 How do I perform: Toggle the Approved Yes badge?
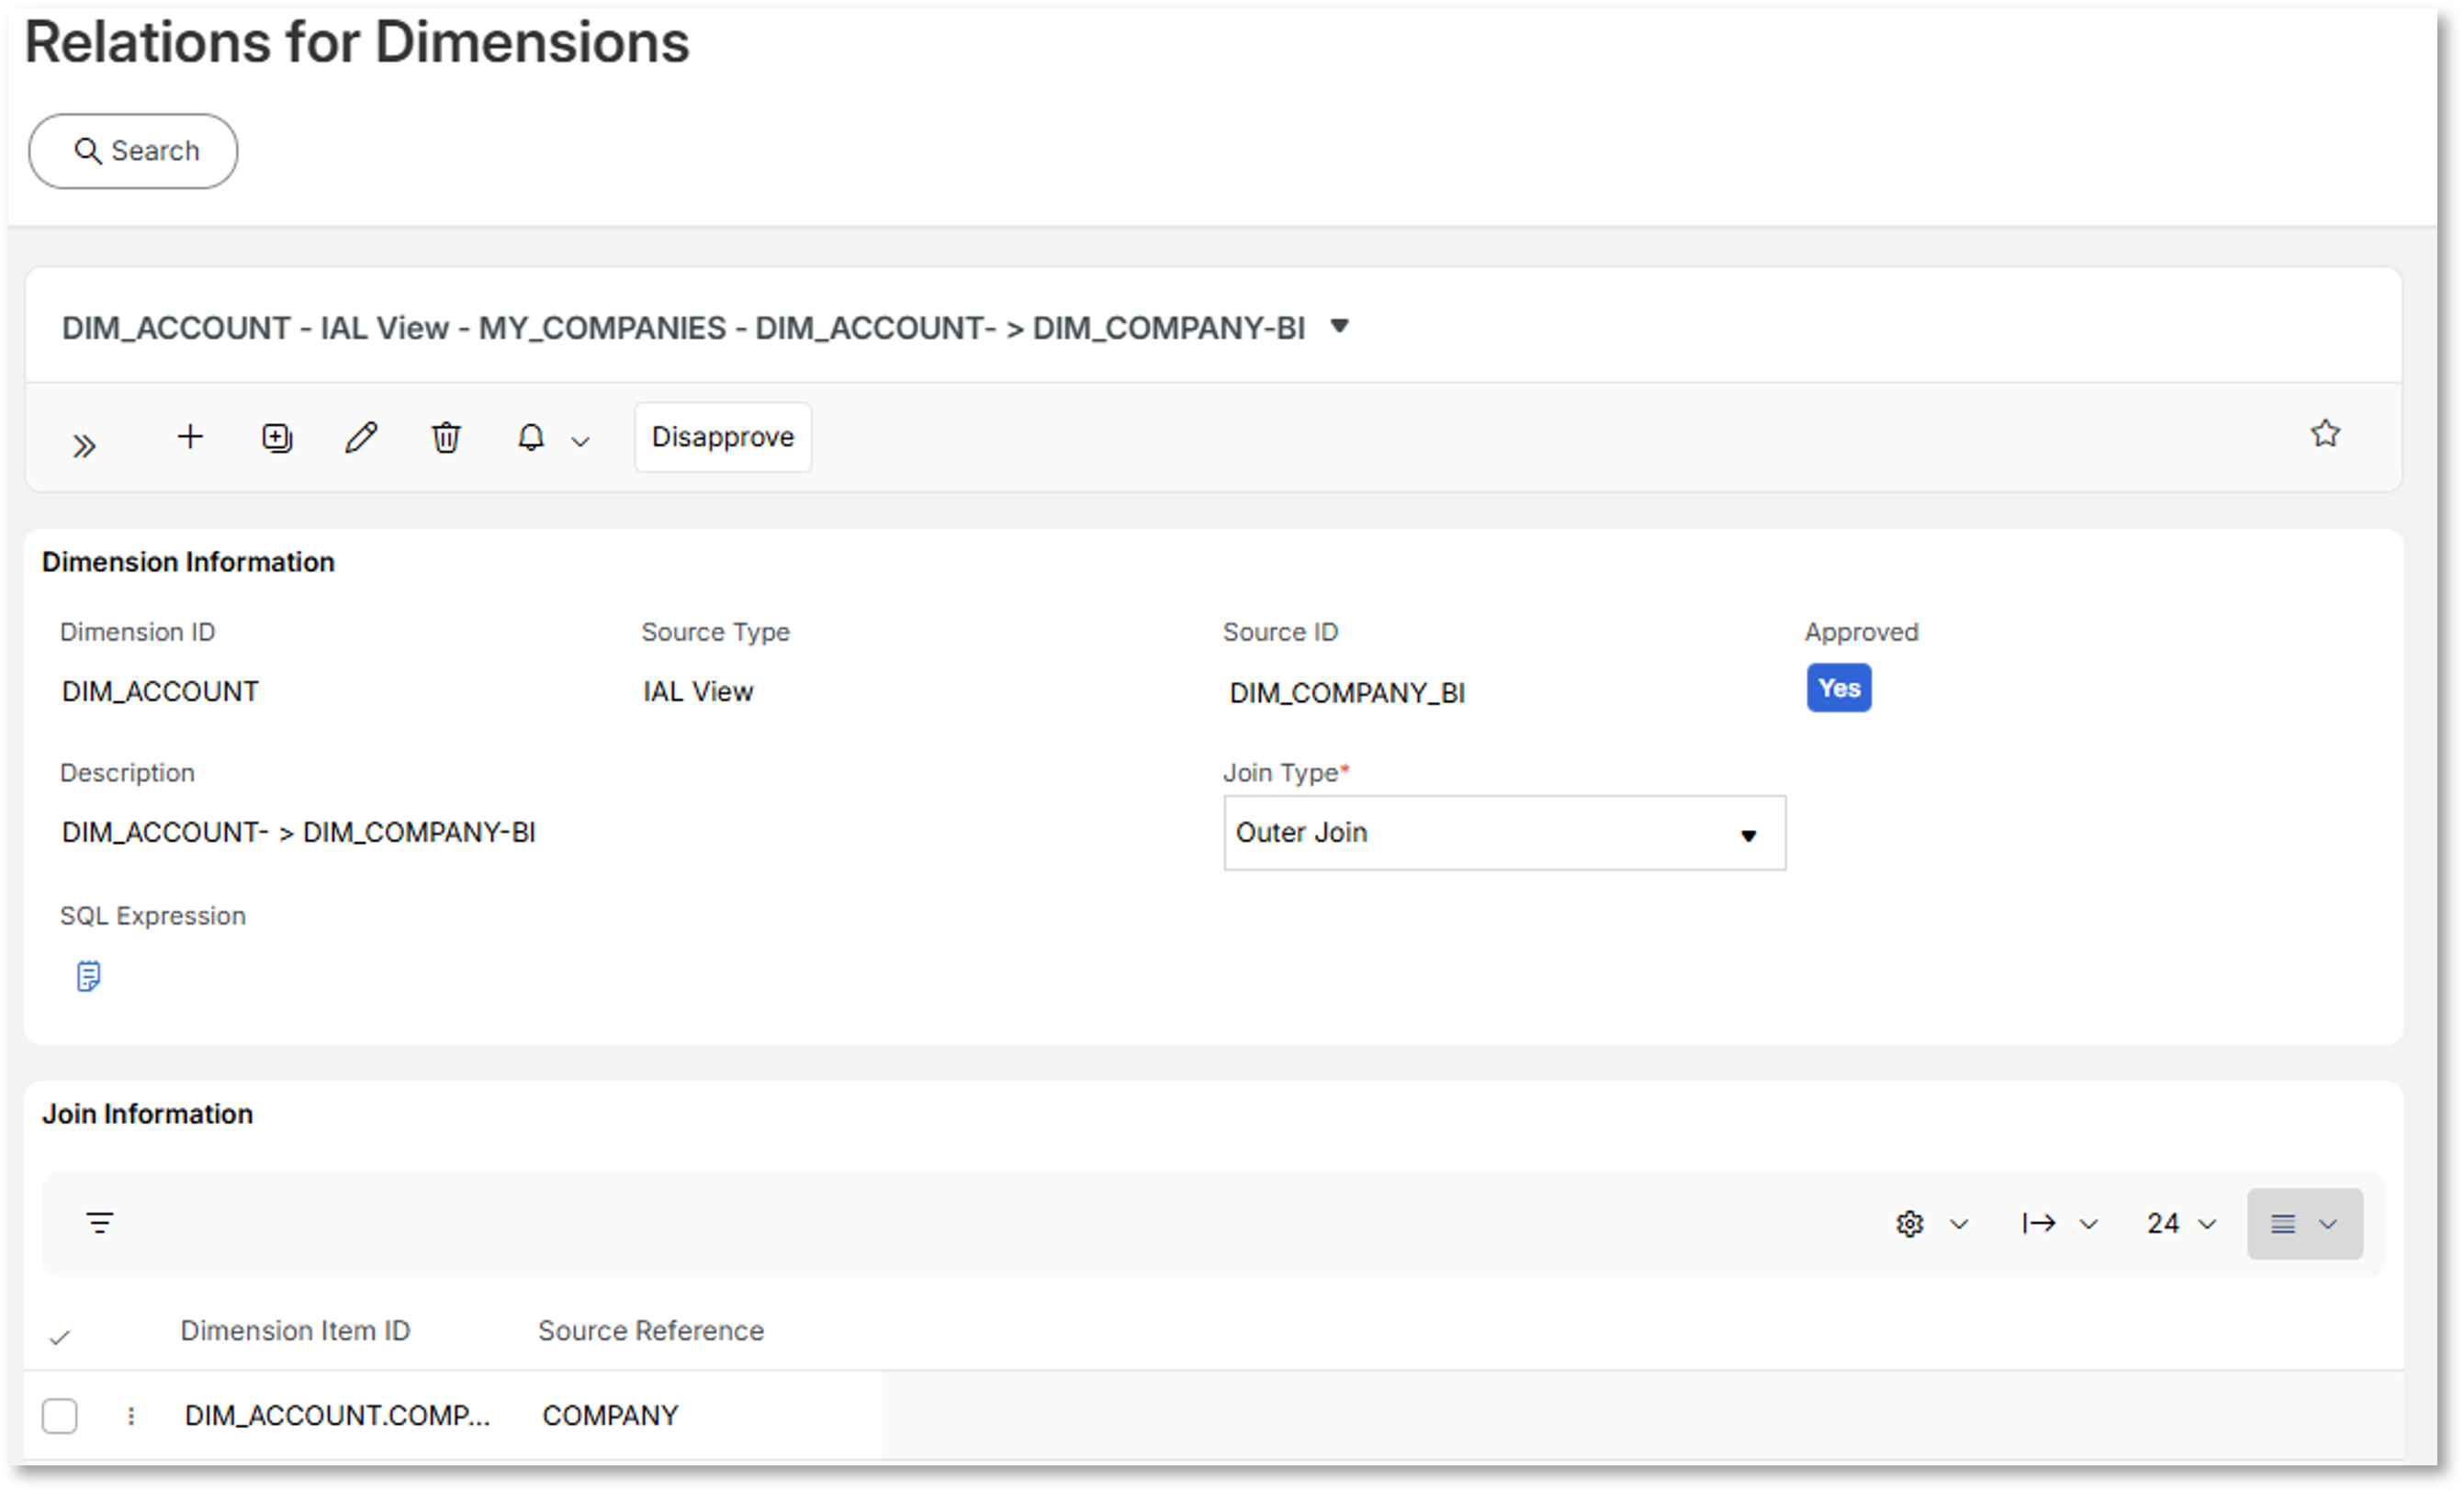(1839, 688)
